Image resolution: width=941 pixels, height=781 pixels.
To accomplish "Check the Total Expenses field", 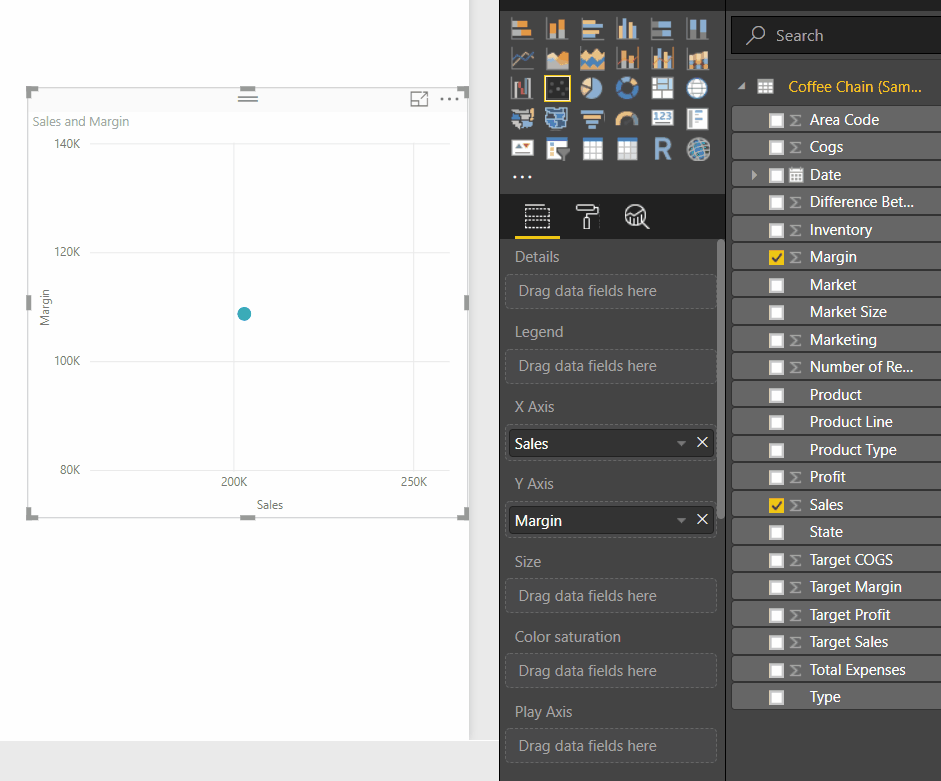I will 776,670.
